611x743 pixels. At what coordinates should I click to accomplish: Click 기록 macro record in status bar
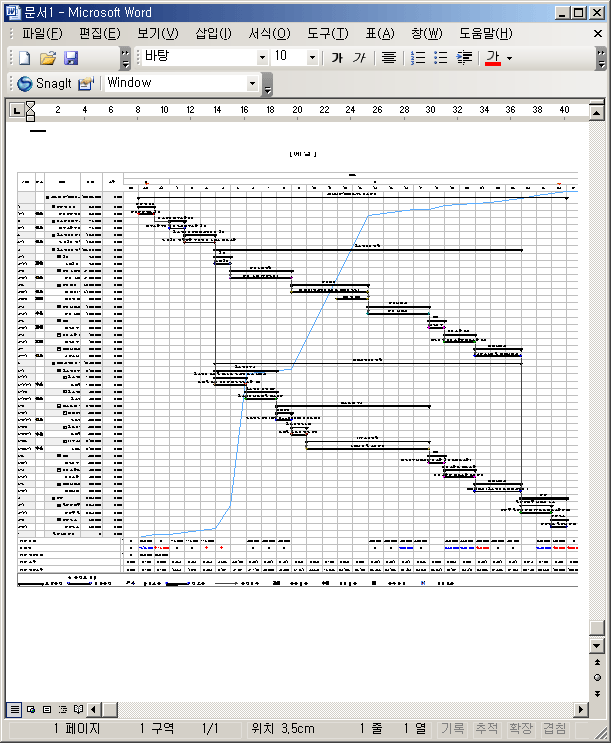(453, 729)
